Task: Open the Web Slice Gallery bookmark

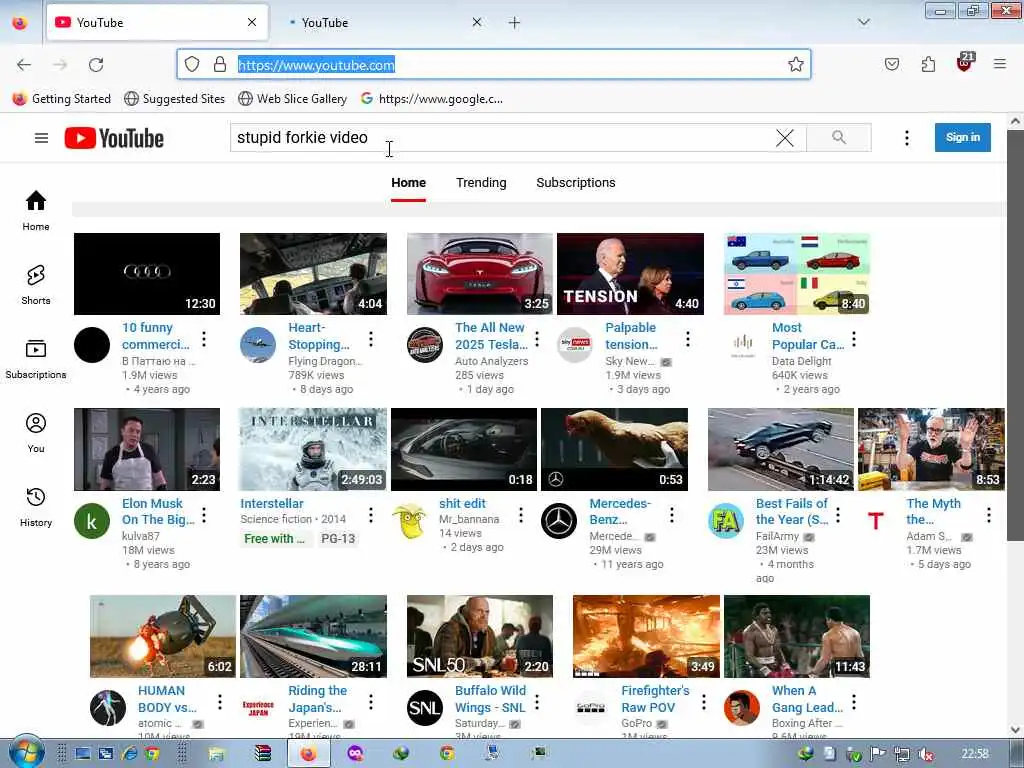Action: pos(293,99)
